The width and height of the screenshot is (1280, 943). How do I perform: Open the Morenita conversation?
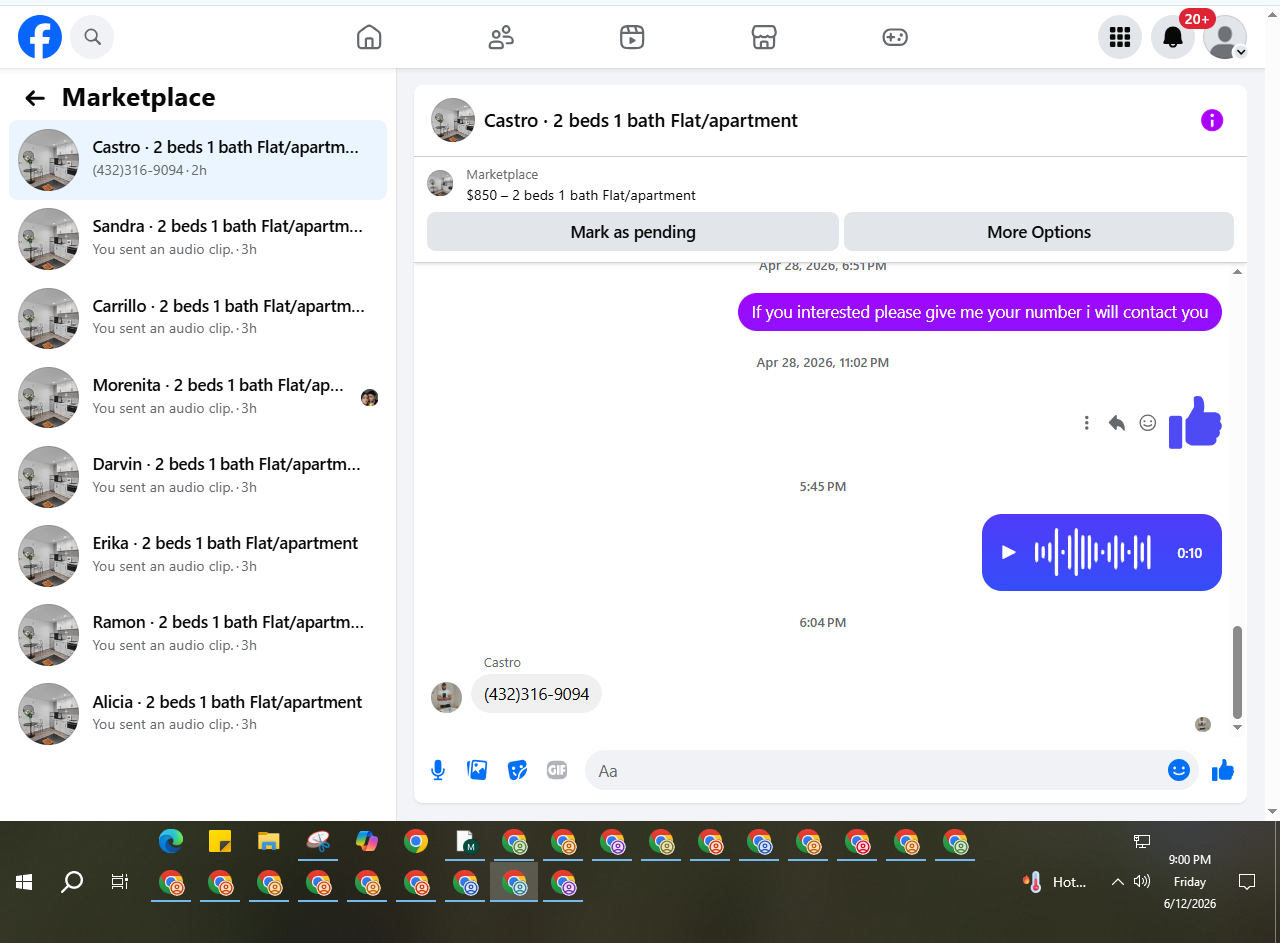(198, 397)
